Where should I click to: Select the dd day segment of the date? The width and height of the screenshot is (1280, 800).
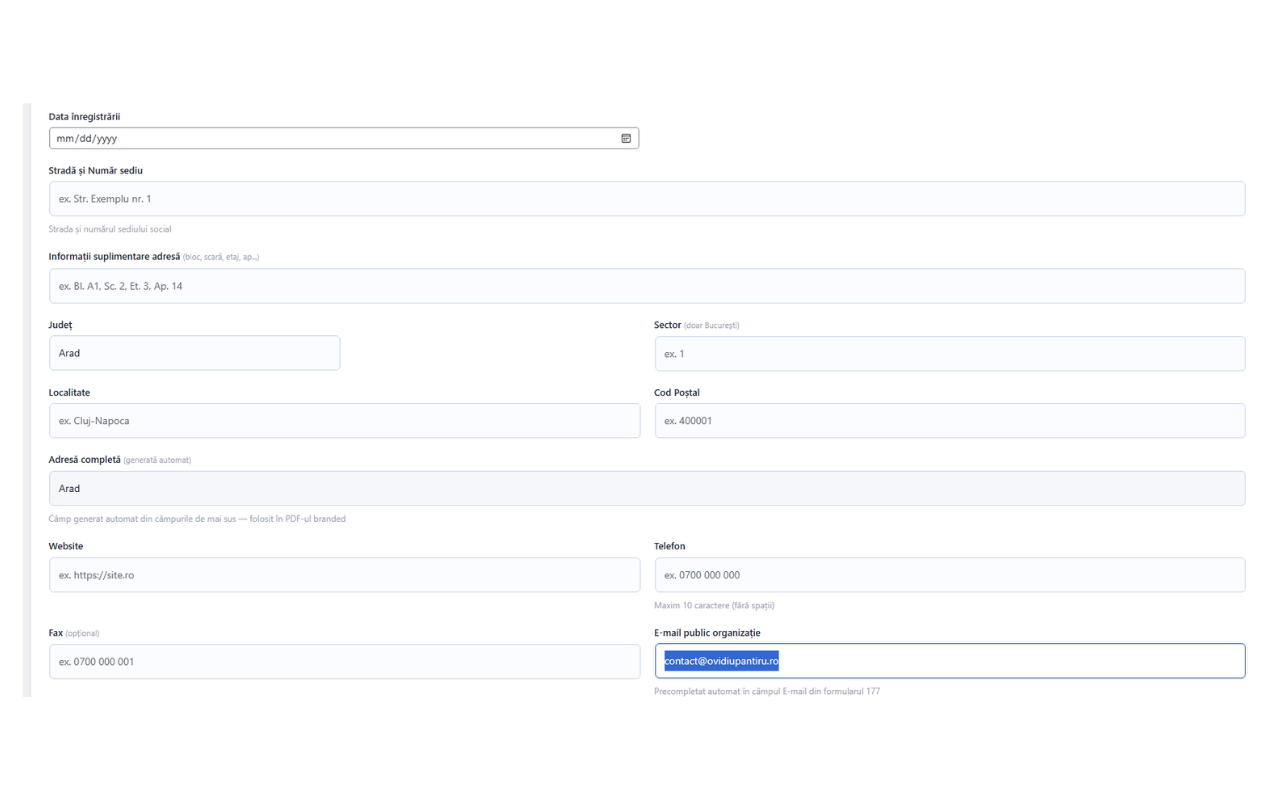tap(85, 138)
